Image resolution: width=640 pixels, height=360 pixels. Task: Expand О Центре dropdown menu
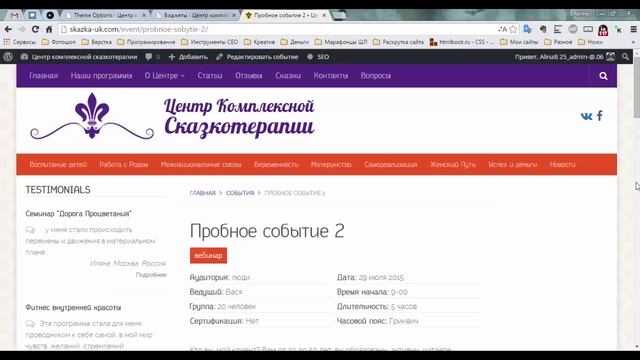tap(164, 76)
